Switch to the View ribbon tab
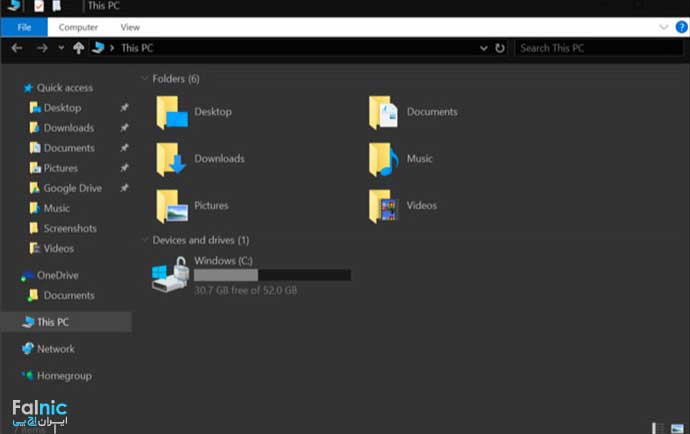This screenshot has height=434, width=690. [x=130, y=28]
